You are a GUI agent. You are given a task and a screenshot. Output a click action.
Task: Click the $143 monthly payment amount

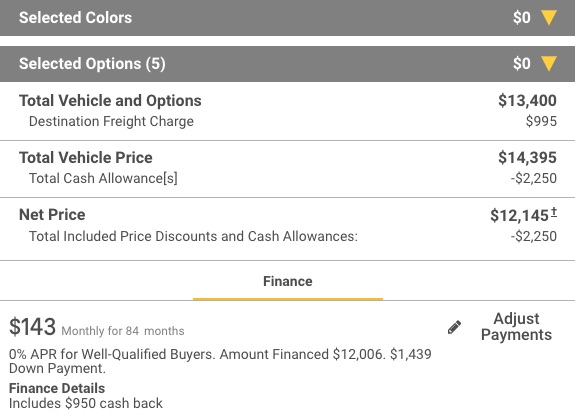32,327
